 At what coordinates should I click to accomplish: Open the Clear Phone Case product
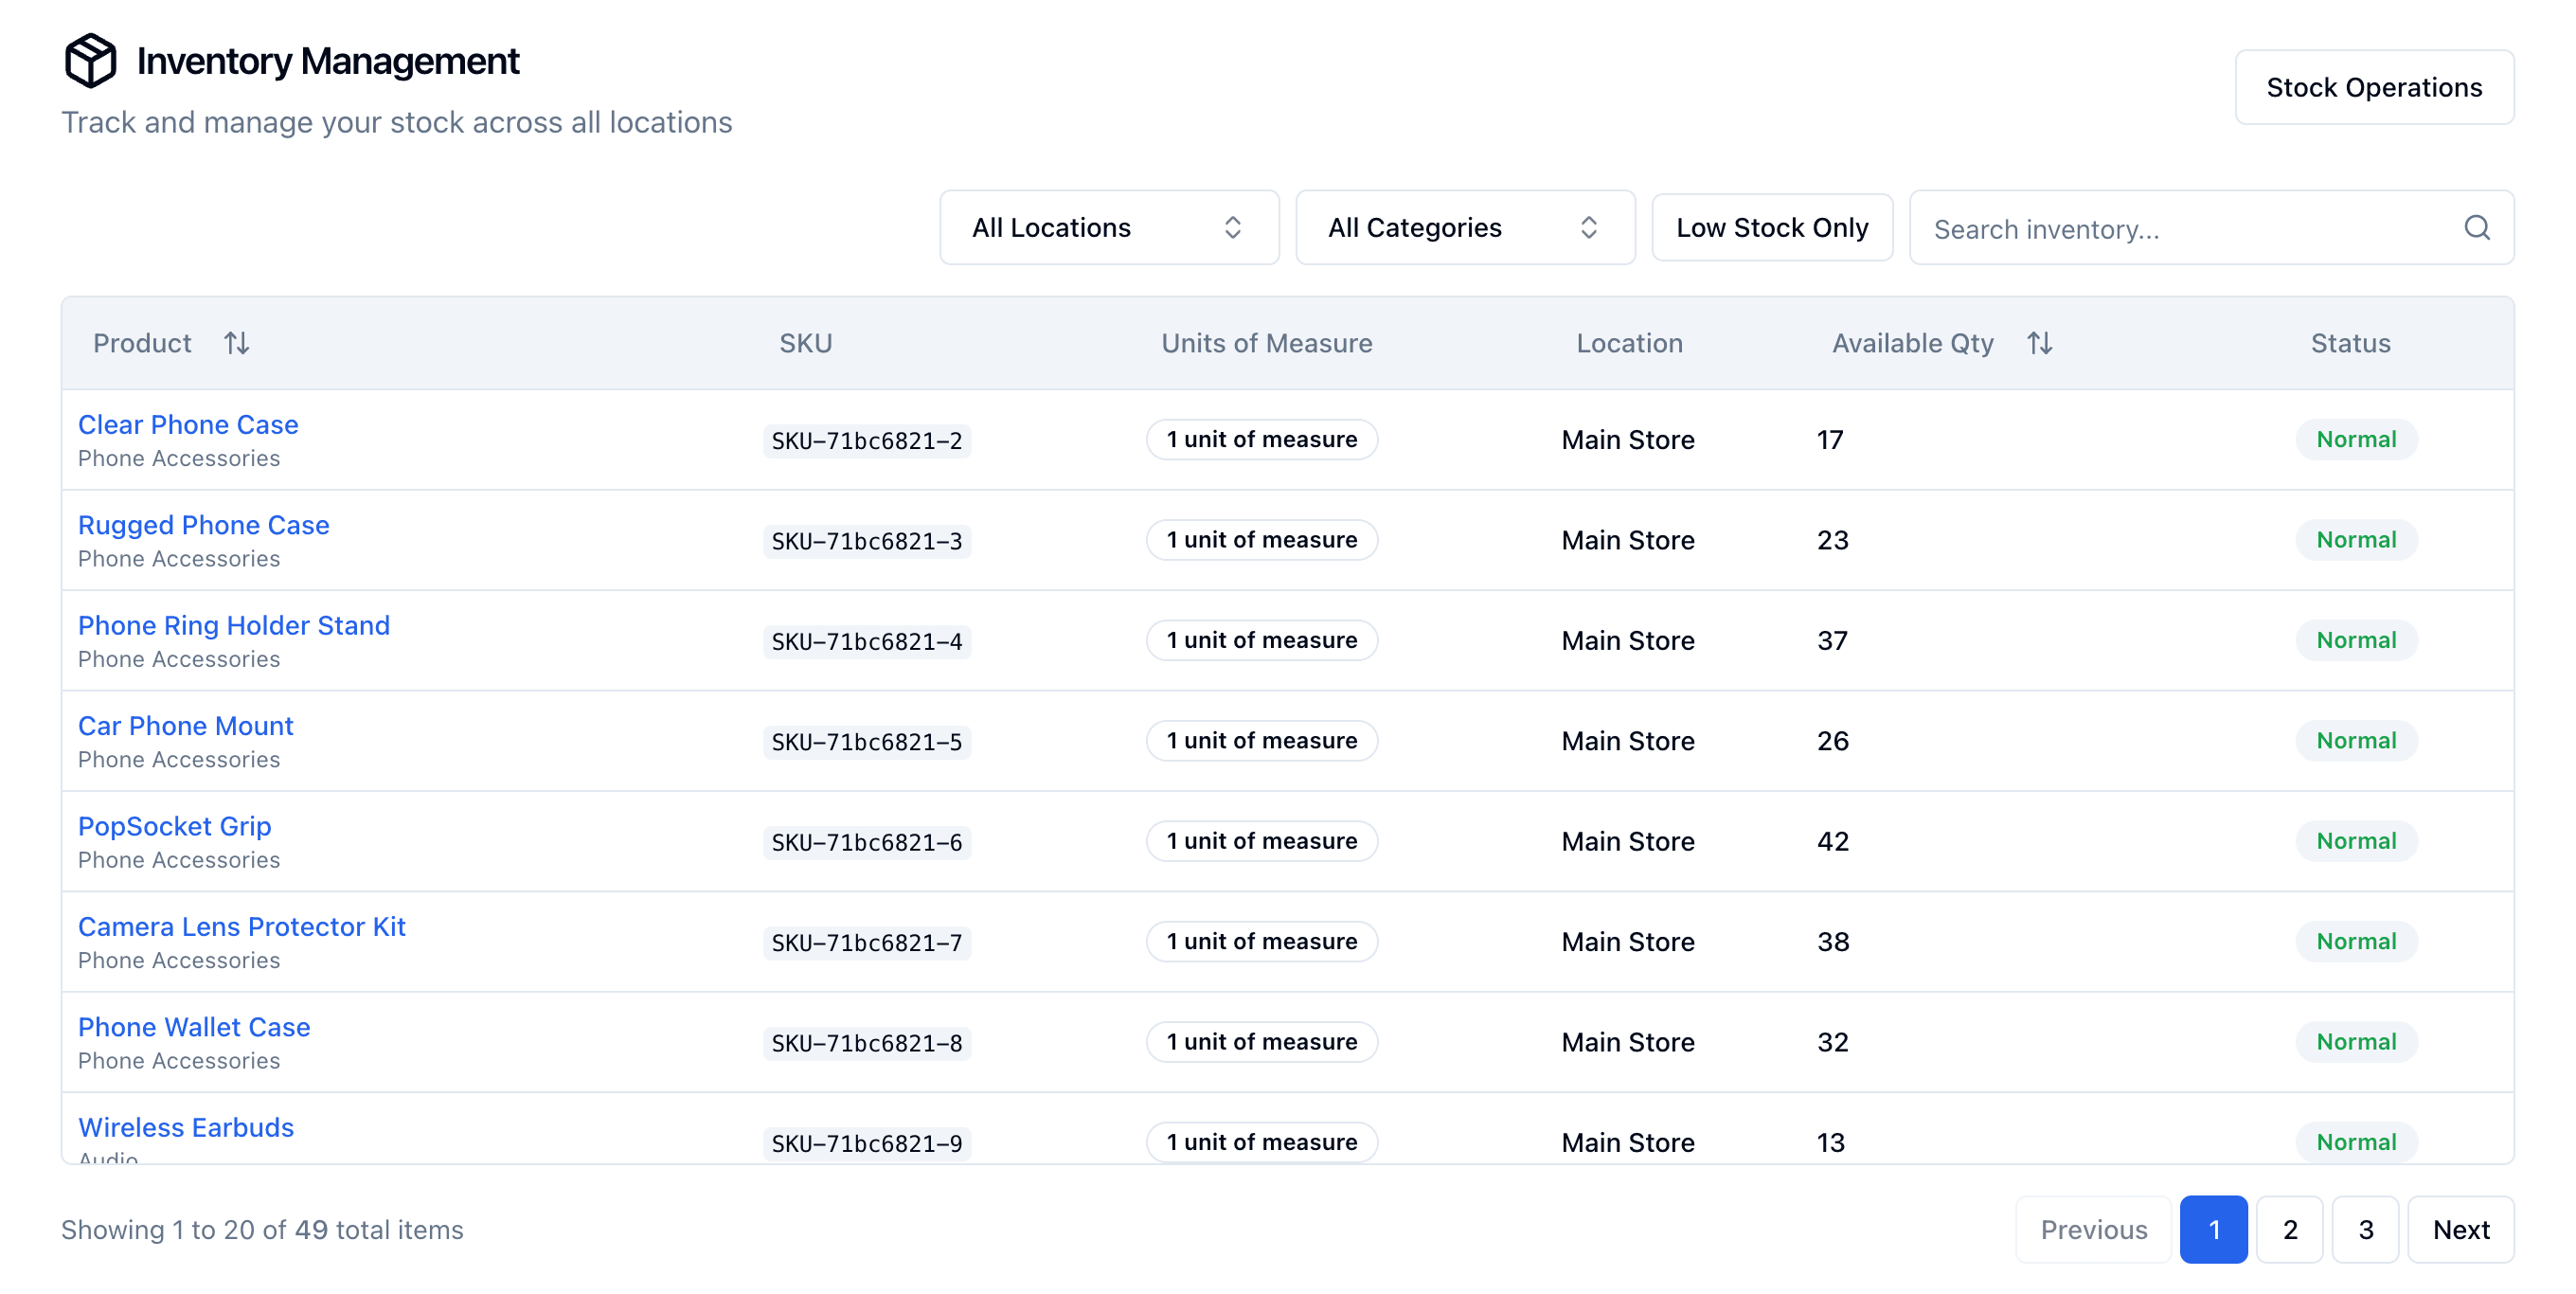(188, 424)
